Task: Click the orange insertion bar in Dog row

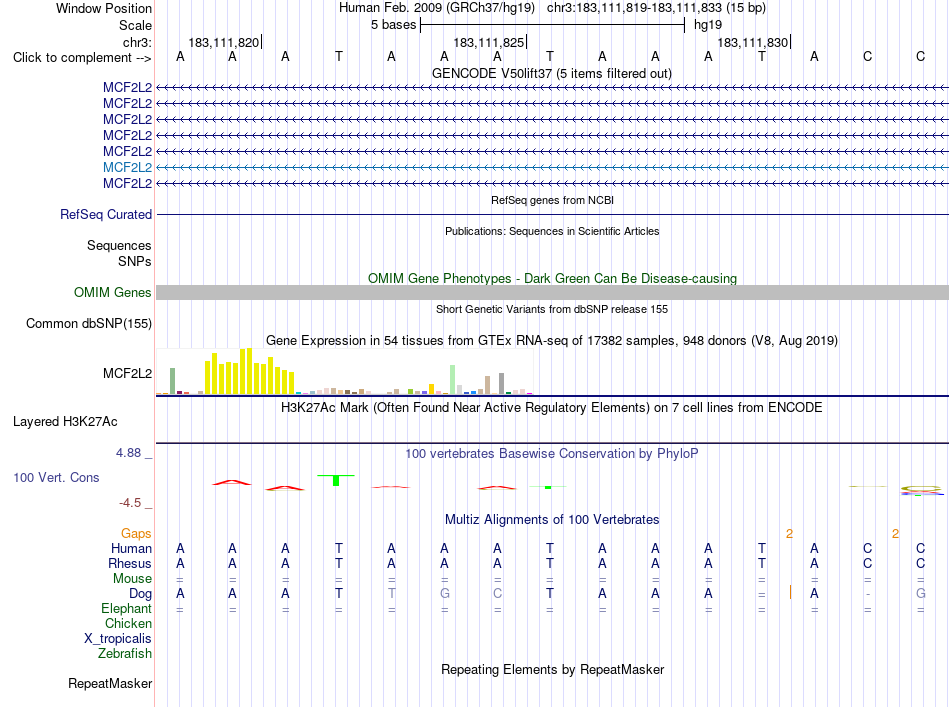Action: click(790, 592)
